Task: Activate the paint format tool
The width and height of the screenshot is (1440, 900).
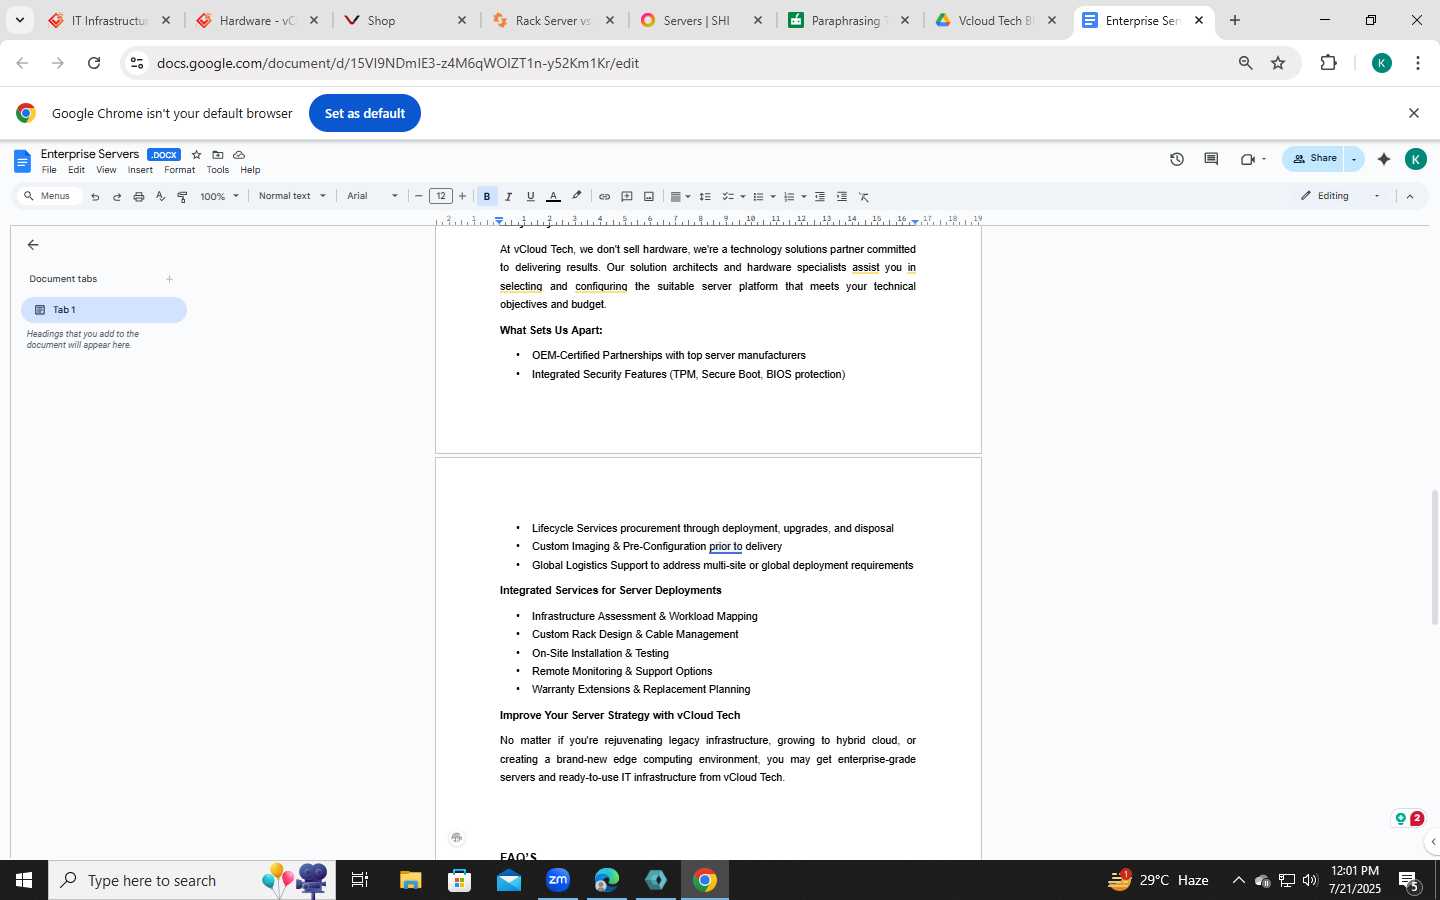Action: coord(182,197)
